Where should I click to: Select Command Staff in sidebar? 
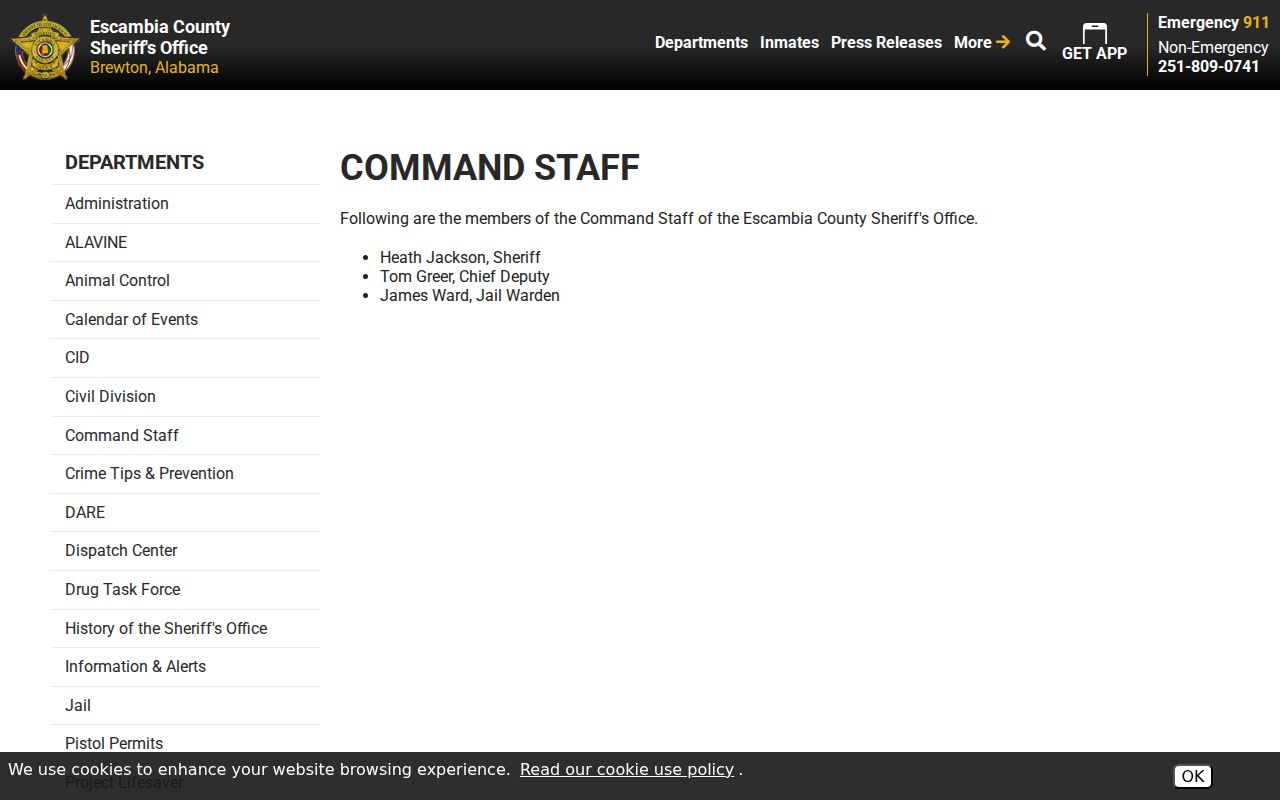click(x=185, y=435)
